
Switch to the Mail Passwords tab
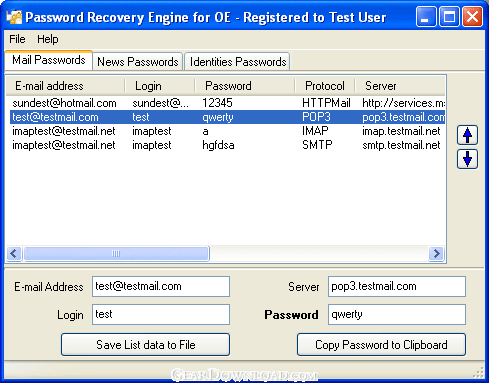(x=49, y=60)
